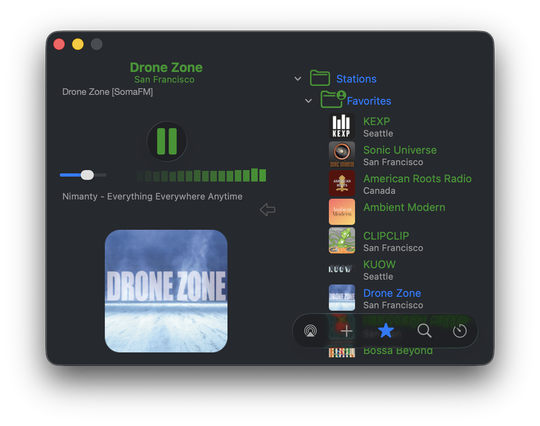540x426 pixels.
Task: Click the CLIPCLIP station logo
Action: point(342,240)
